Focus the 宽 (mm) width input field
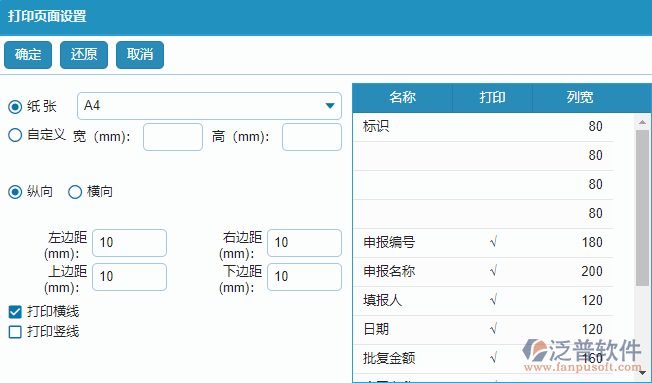This screenshot has width=652, height=383. coord(173,137)
